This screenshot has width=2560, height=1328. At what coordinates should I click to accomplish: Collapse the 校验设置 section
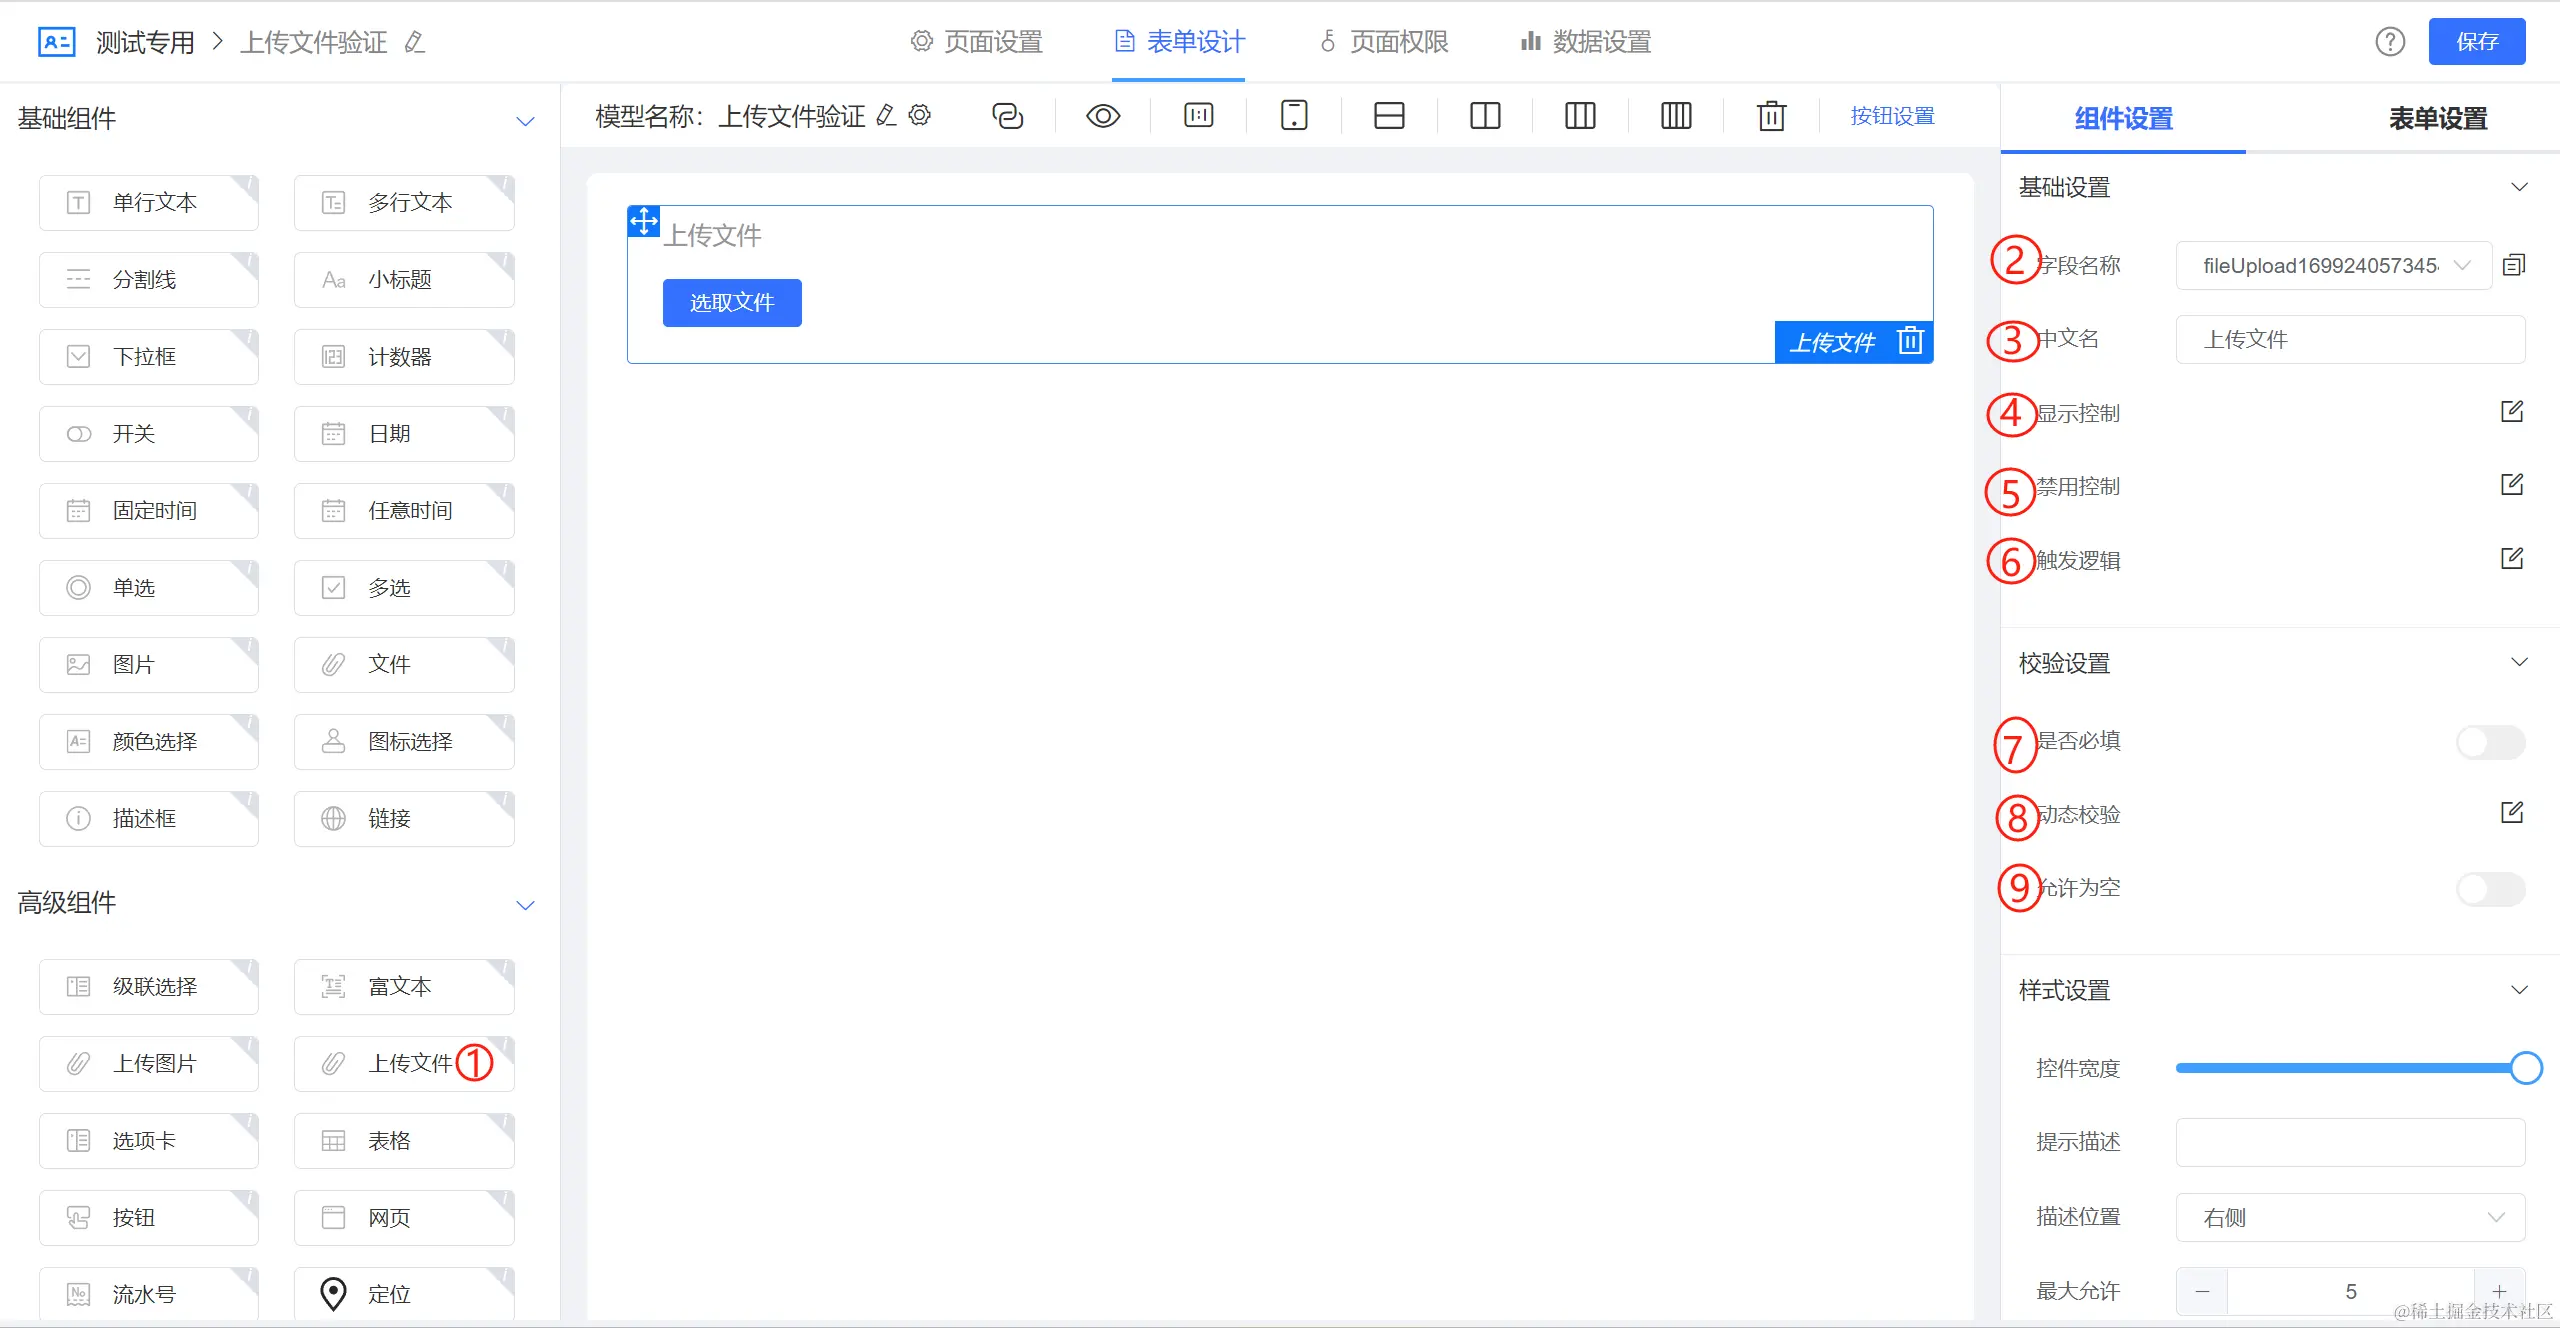(x=2519, y=663)
